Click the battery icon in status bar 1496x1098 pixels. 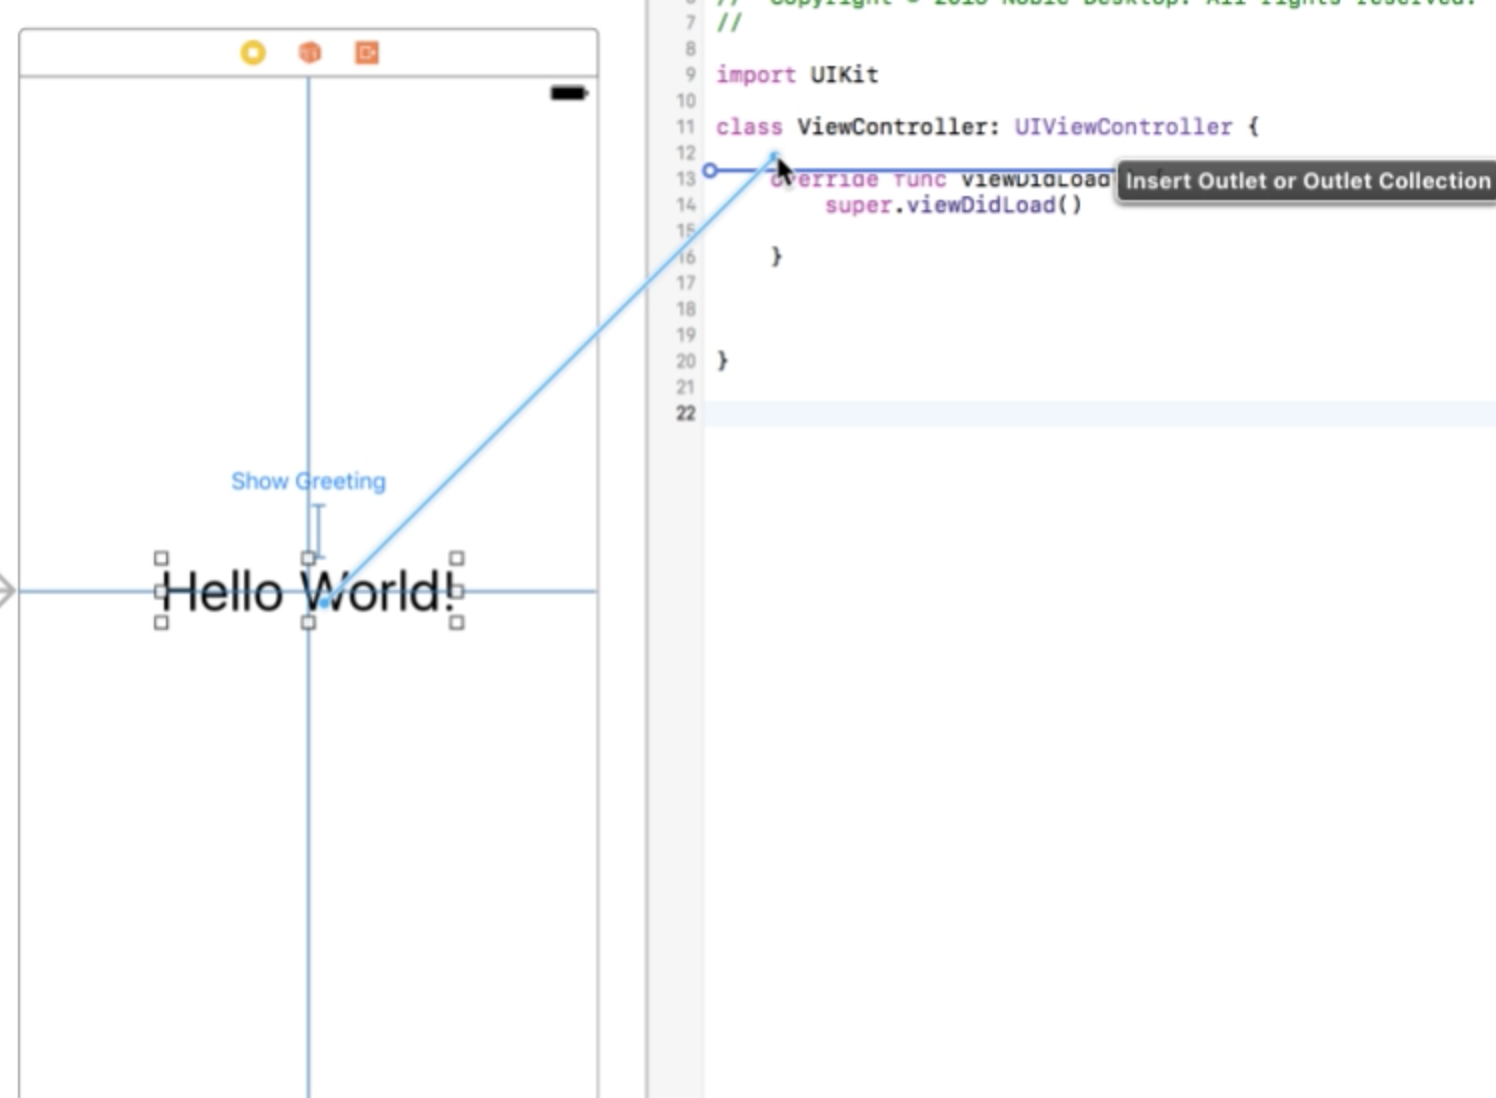click(x=568, y=93)
